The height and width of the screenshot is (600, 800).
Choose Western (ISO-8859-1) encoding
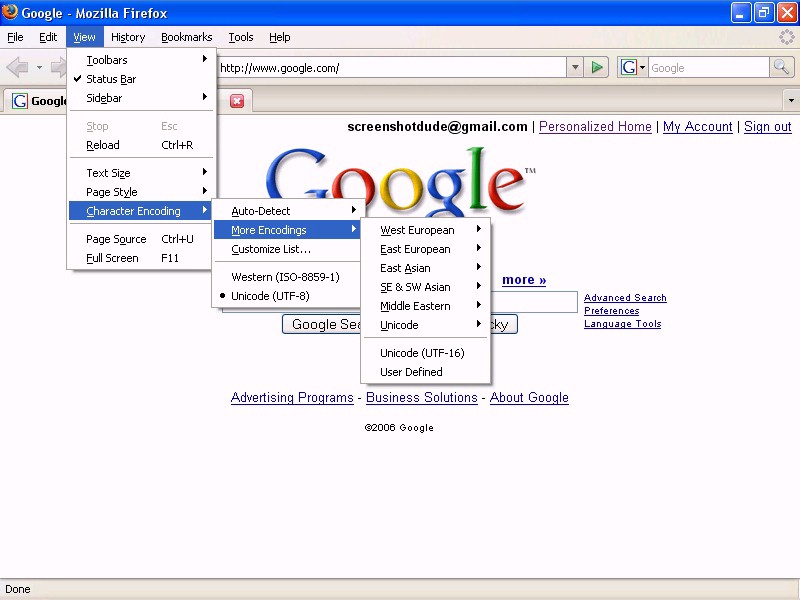[x=285, y=277]
